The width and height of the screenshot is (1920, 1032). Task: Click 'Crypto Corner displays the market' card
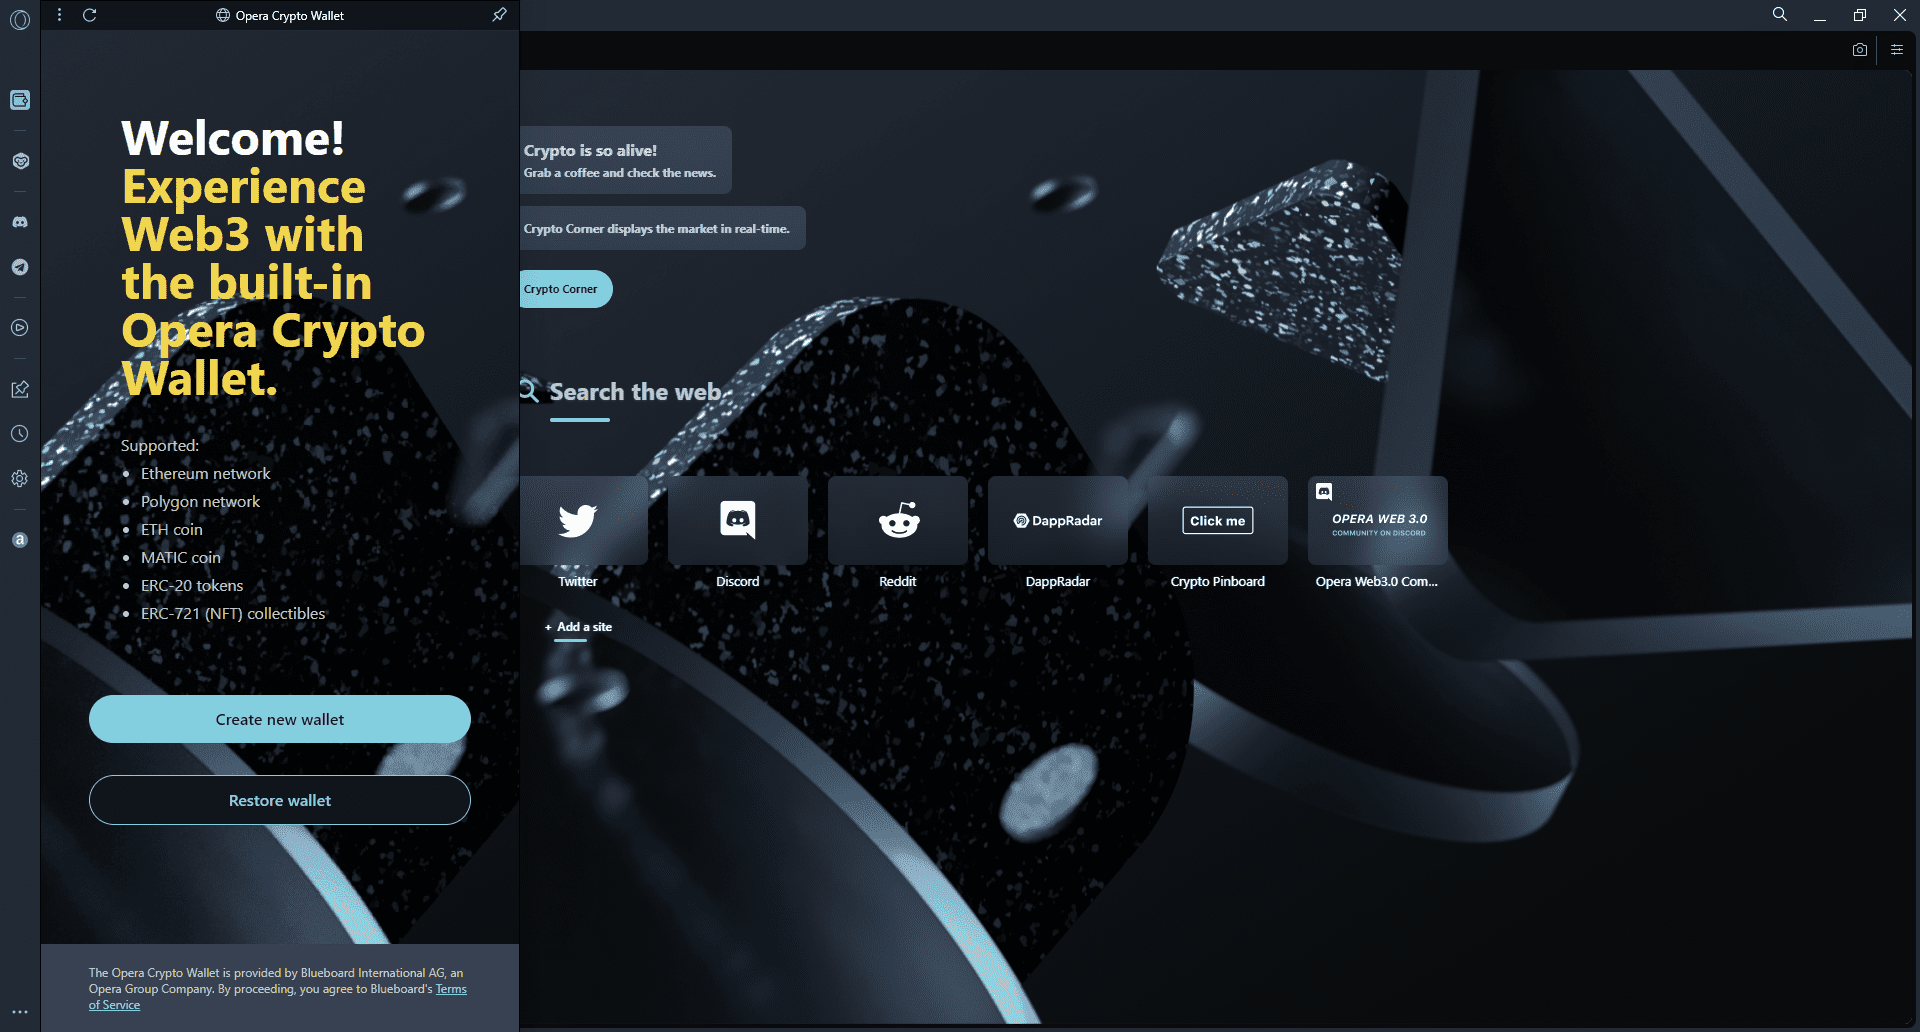662,228
